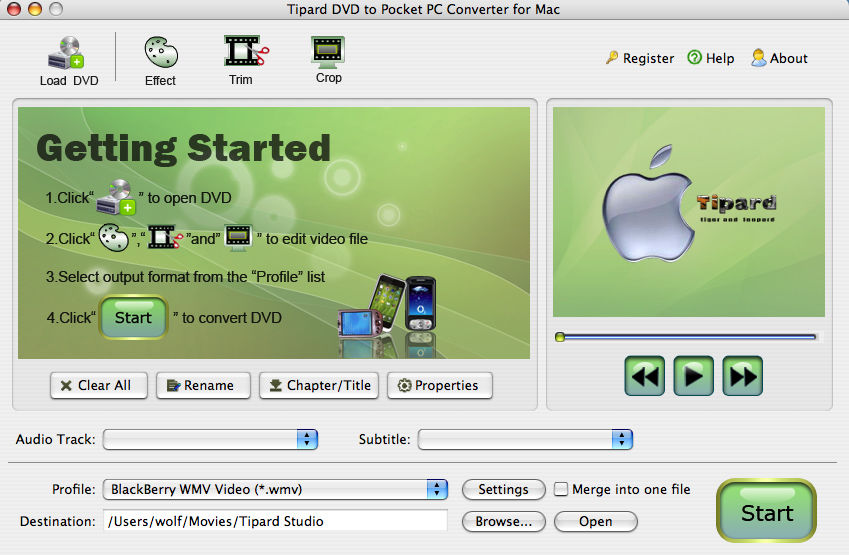The image size is (849, 555).
Task: Click the Tipard Apple logo preview area
Action: 689,212
